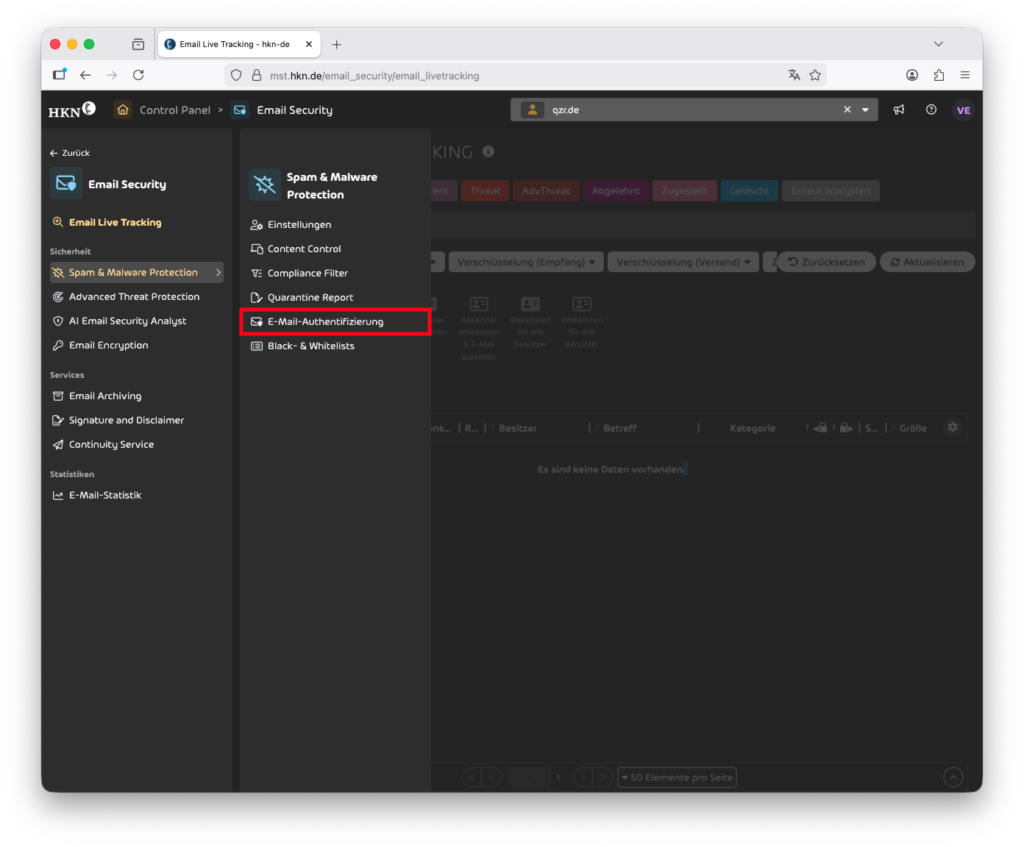This screenshot has height=847, width=1024.
Task: Open Verschlüsselung (Empfang) filter dropdown
Action: pos(525,262)
